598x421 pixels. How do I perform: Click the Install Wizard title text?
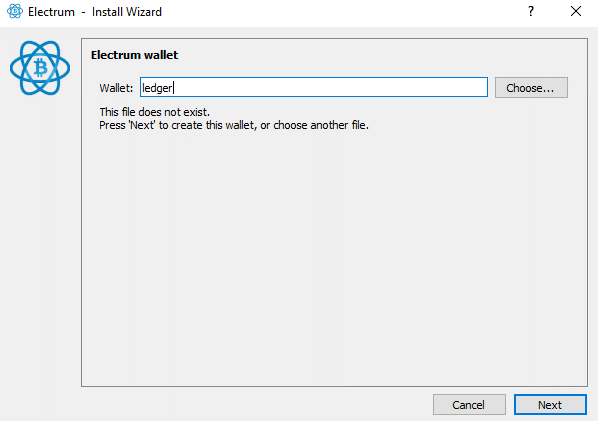pos(127,12)
